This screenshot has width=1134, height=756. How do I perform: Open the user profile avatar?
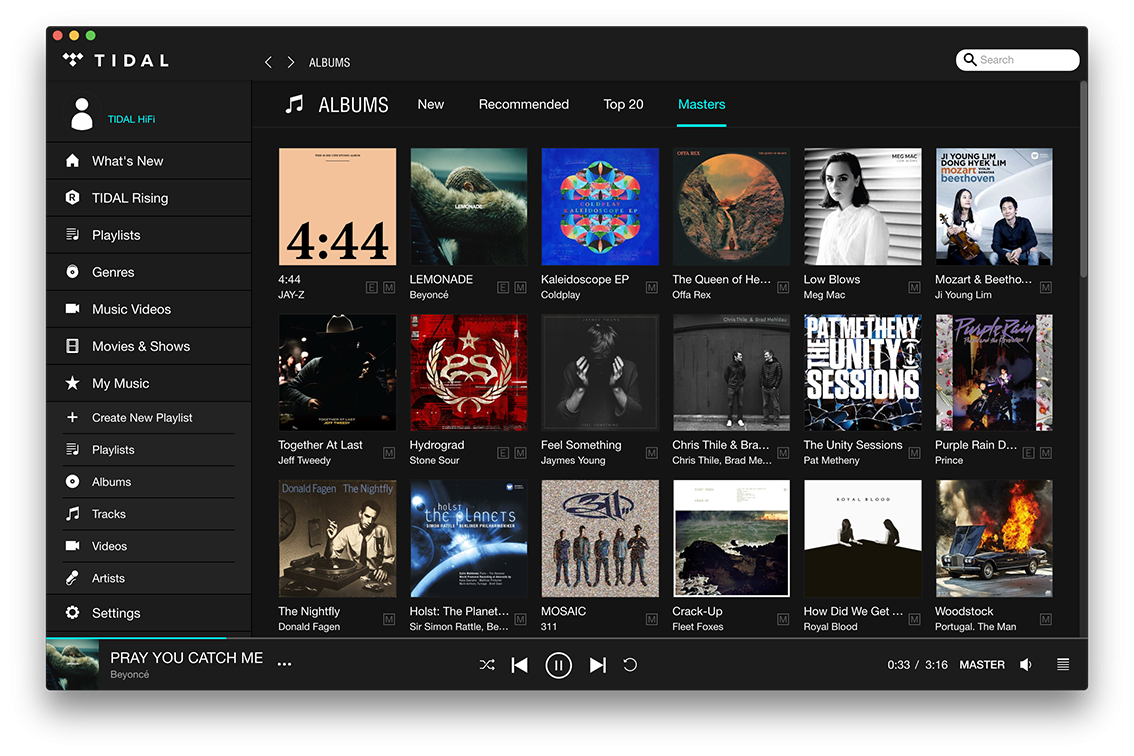point(82,114)
